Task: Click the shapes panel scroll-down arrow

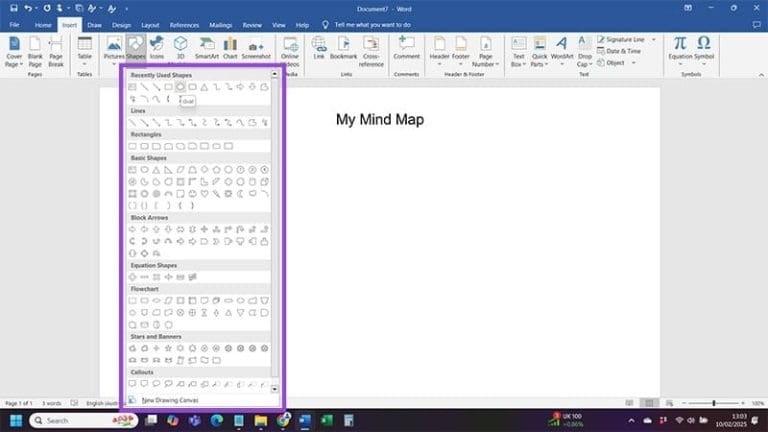Action: pos(274,389)
